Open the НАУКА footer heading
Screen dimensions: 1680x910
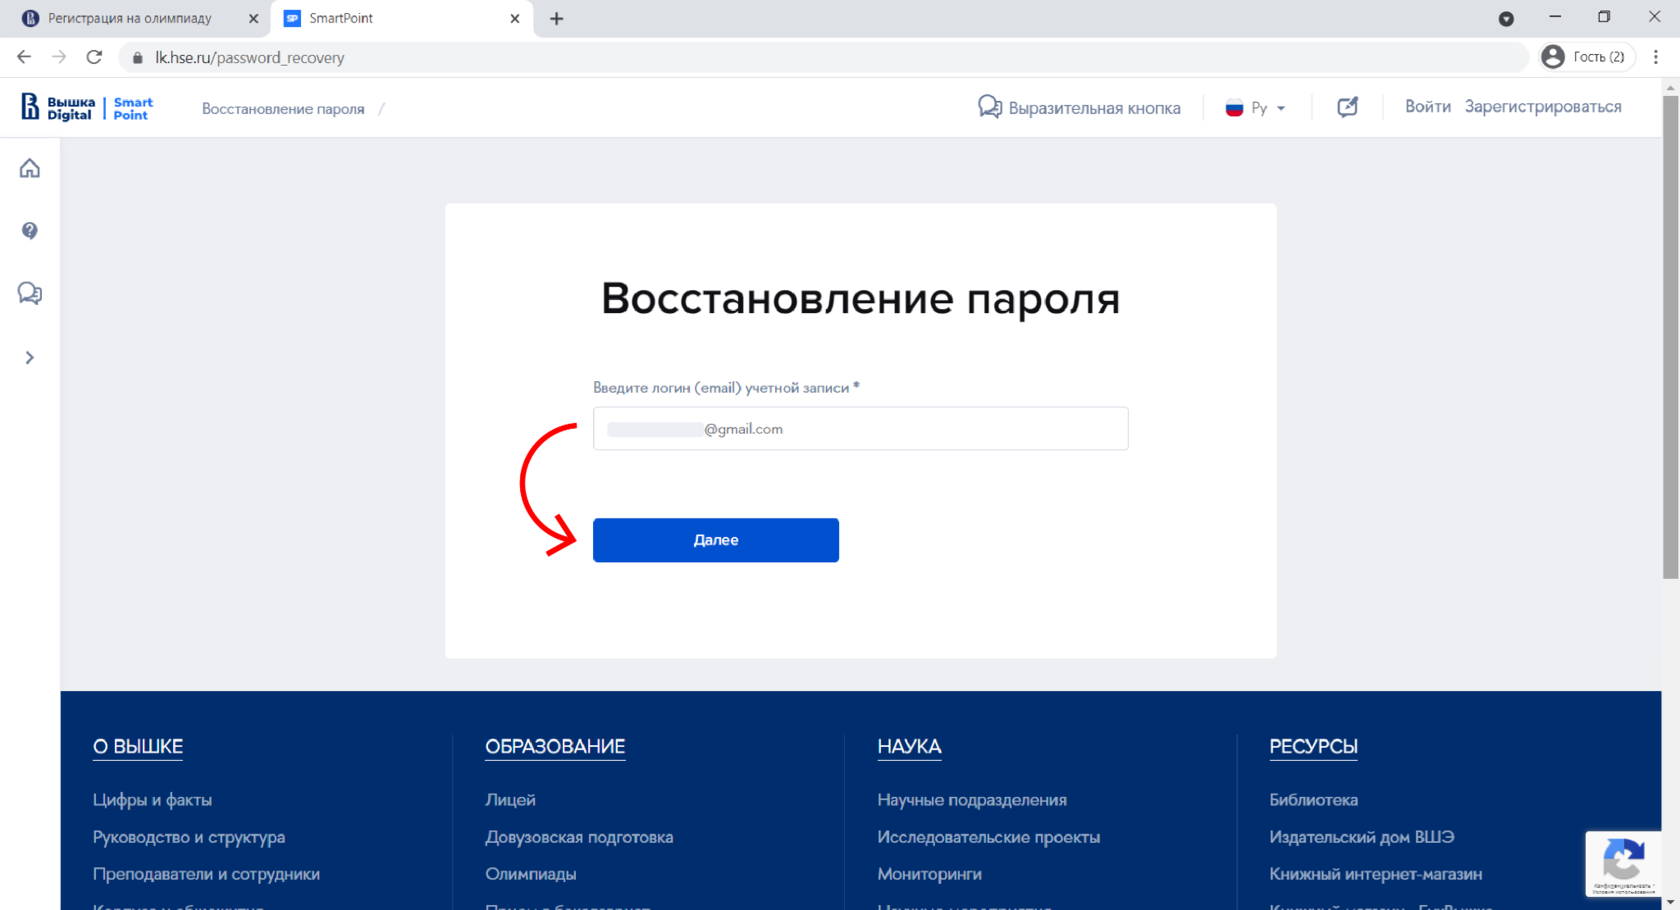click(x=909, y=747)
